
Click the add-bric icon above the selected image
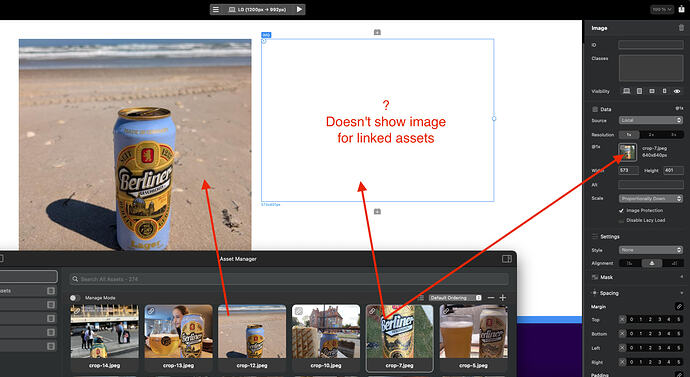point(377,32)
